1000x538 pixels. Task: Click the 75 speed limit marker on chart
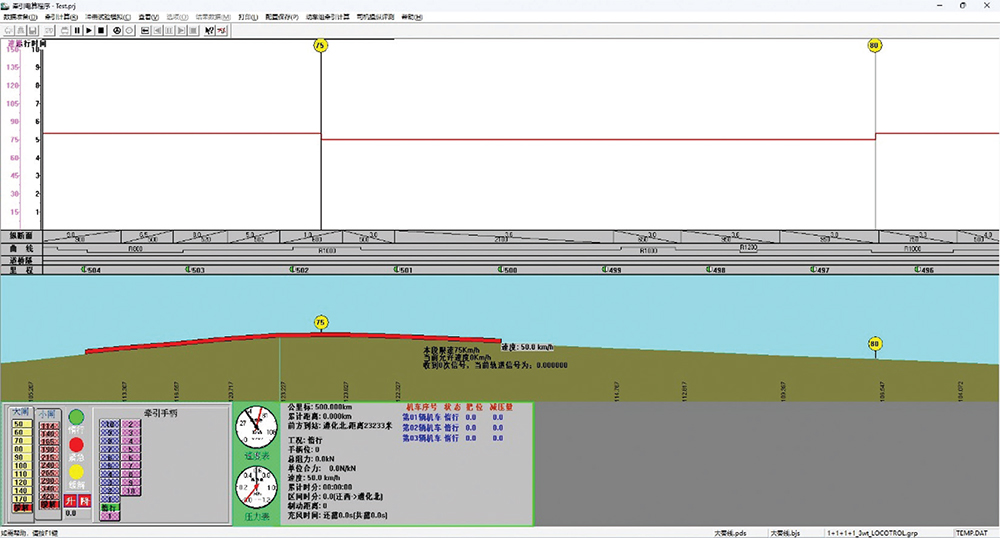(x=320, y=46)
